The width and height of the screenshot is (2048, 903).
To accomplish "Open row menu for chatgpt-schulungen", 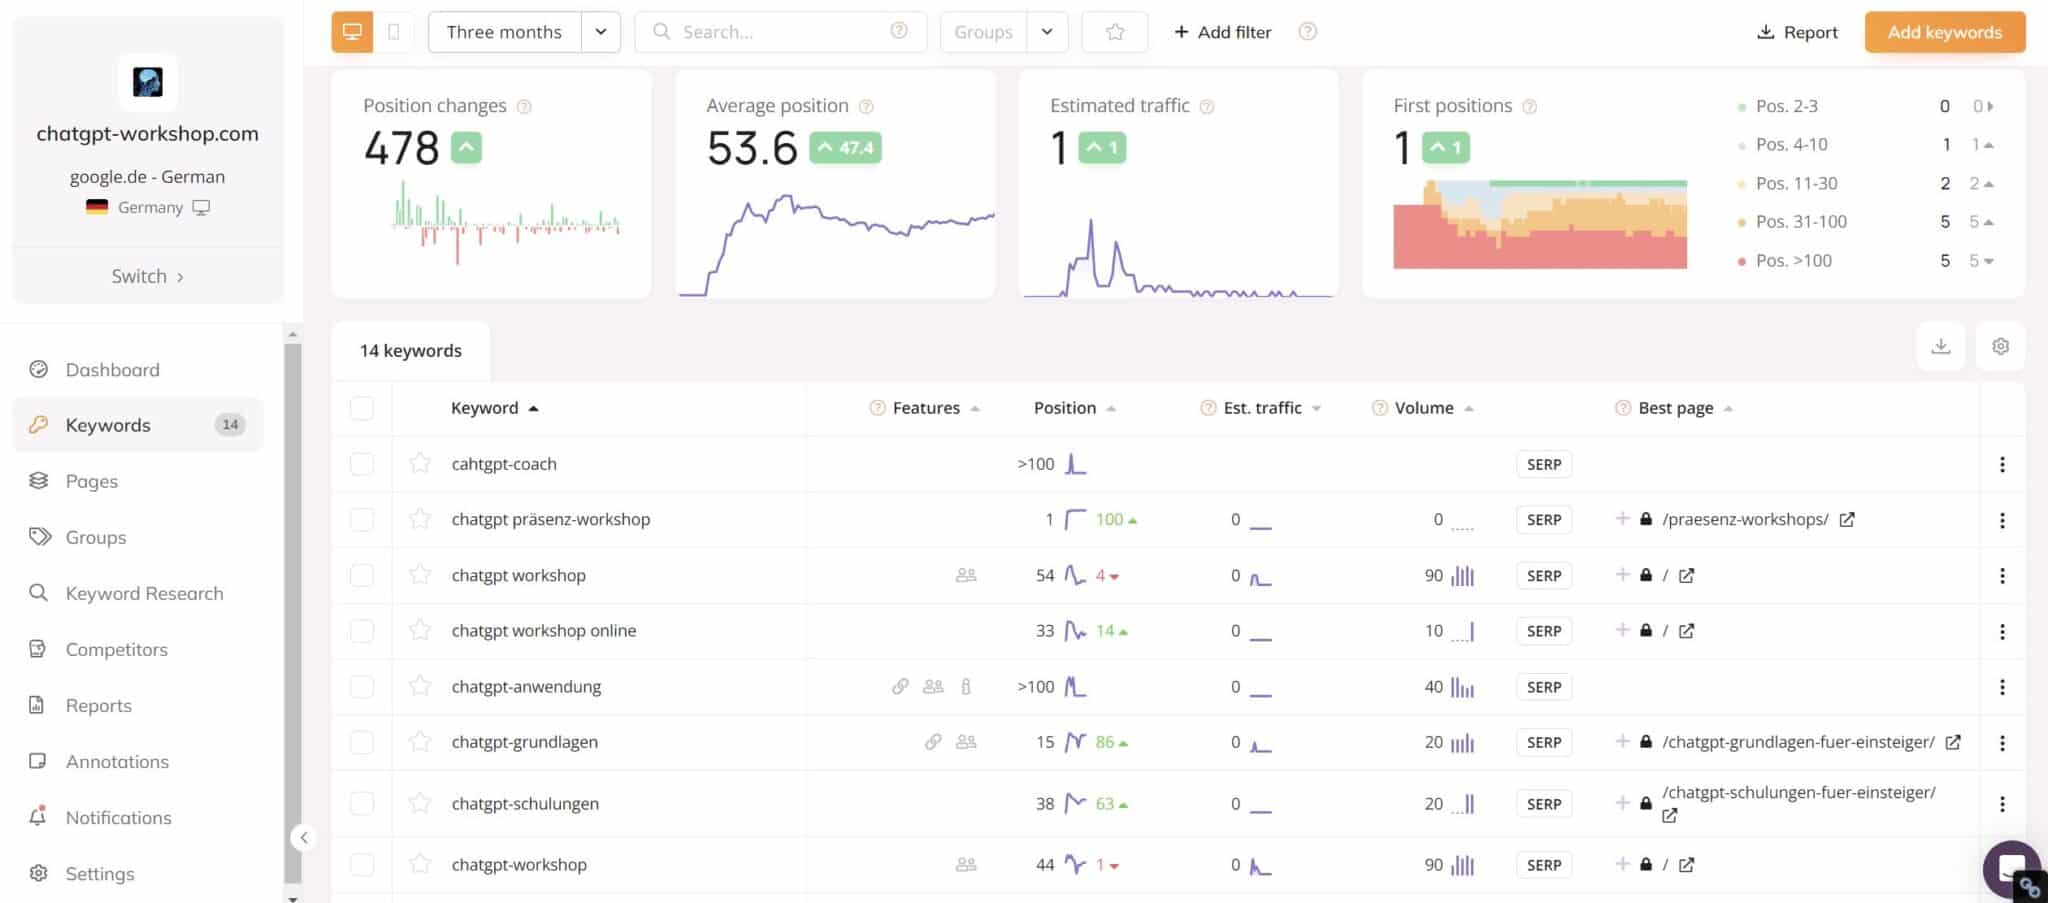I will [x=2002, y=804].
